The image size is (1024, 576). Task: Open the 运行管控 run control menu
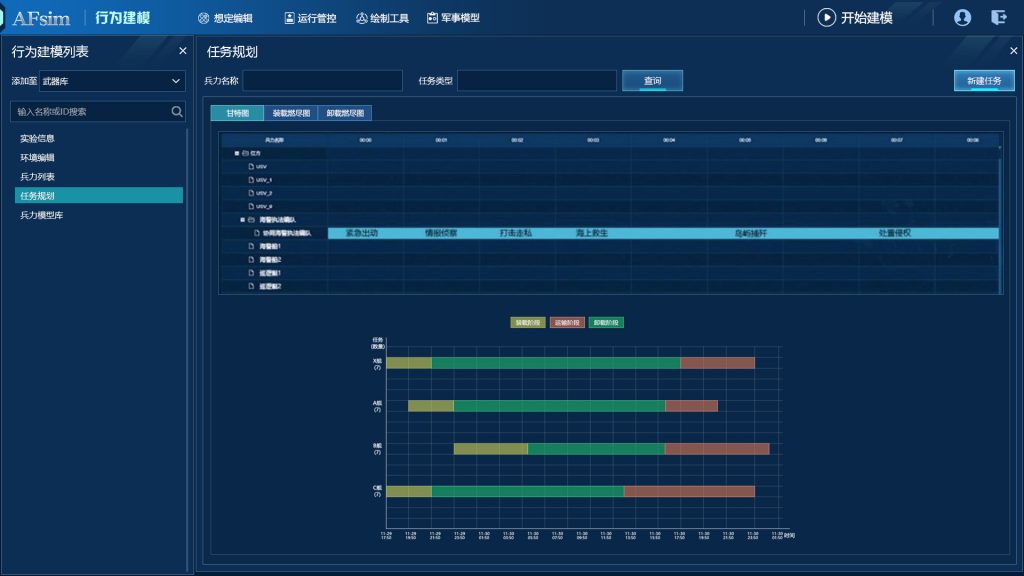[x=310, y=18]
